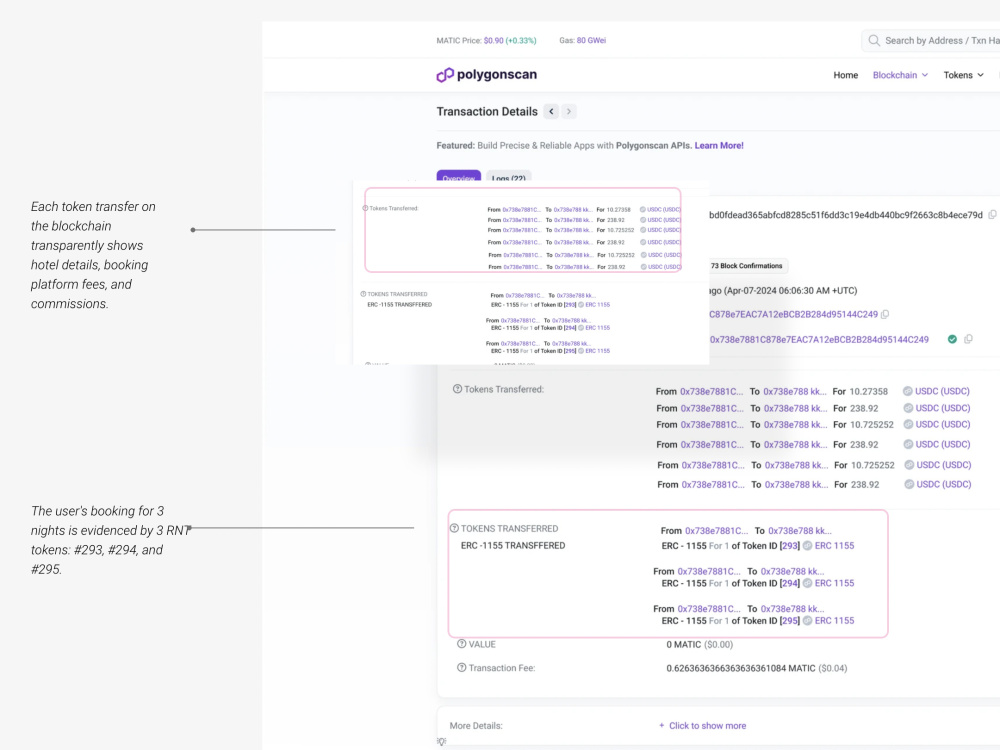Click the amount 10.27358 in main section
Image resolution: width=1000 pixels, height=750 pixels.
[869, 391]
